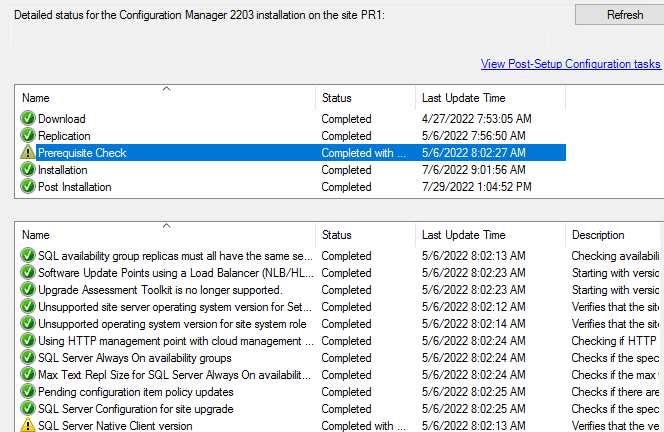Click 'Checking if HTTP' description cell
Viewport: 664px width, 432px height.
point(614,341)
